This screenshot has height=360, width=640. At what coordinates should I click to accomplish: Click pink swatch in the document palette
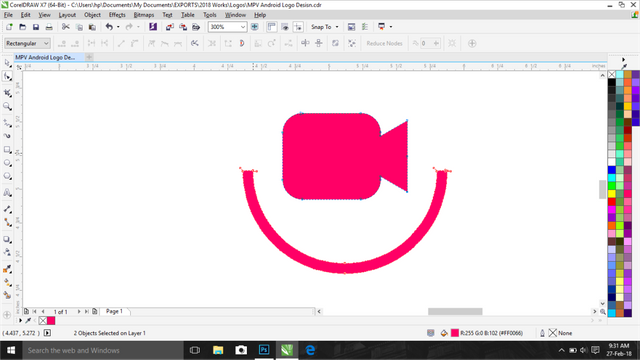(51, 321)
